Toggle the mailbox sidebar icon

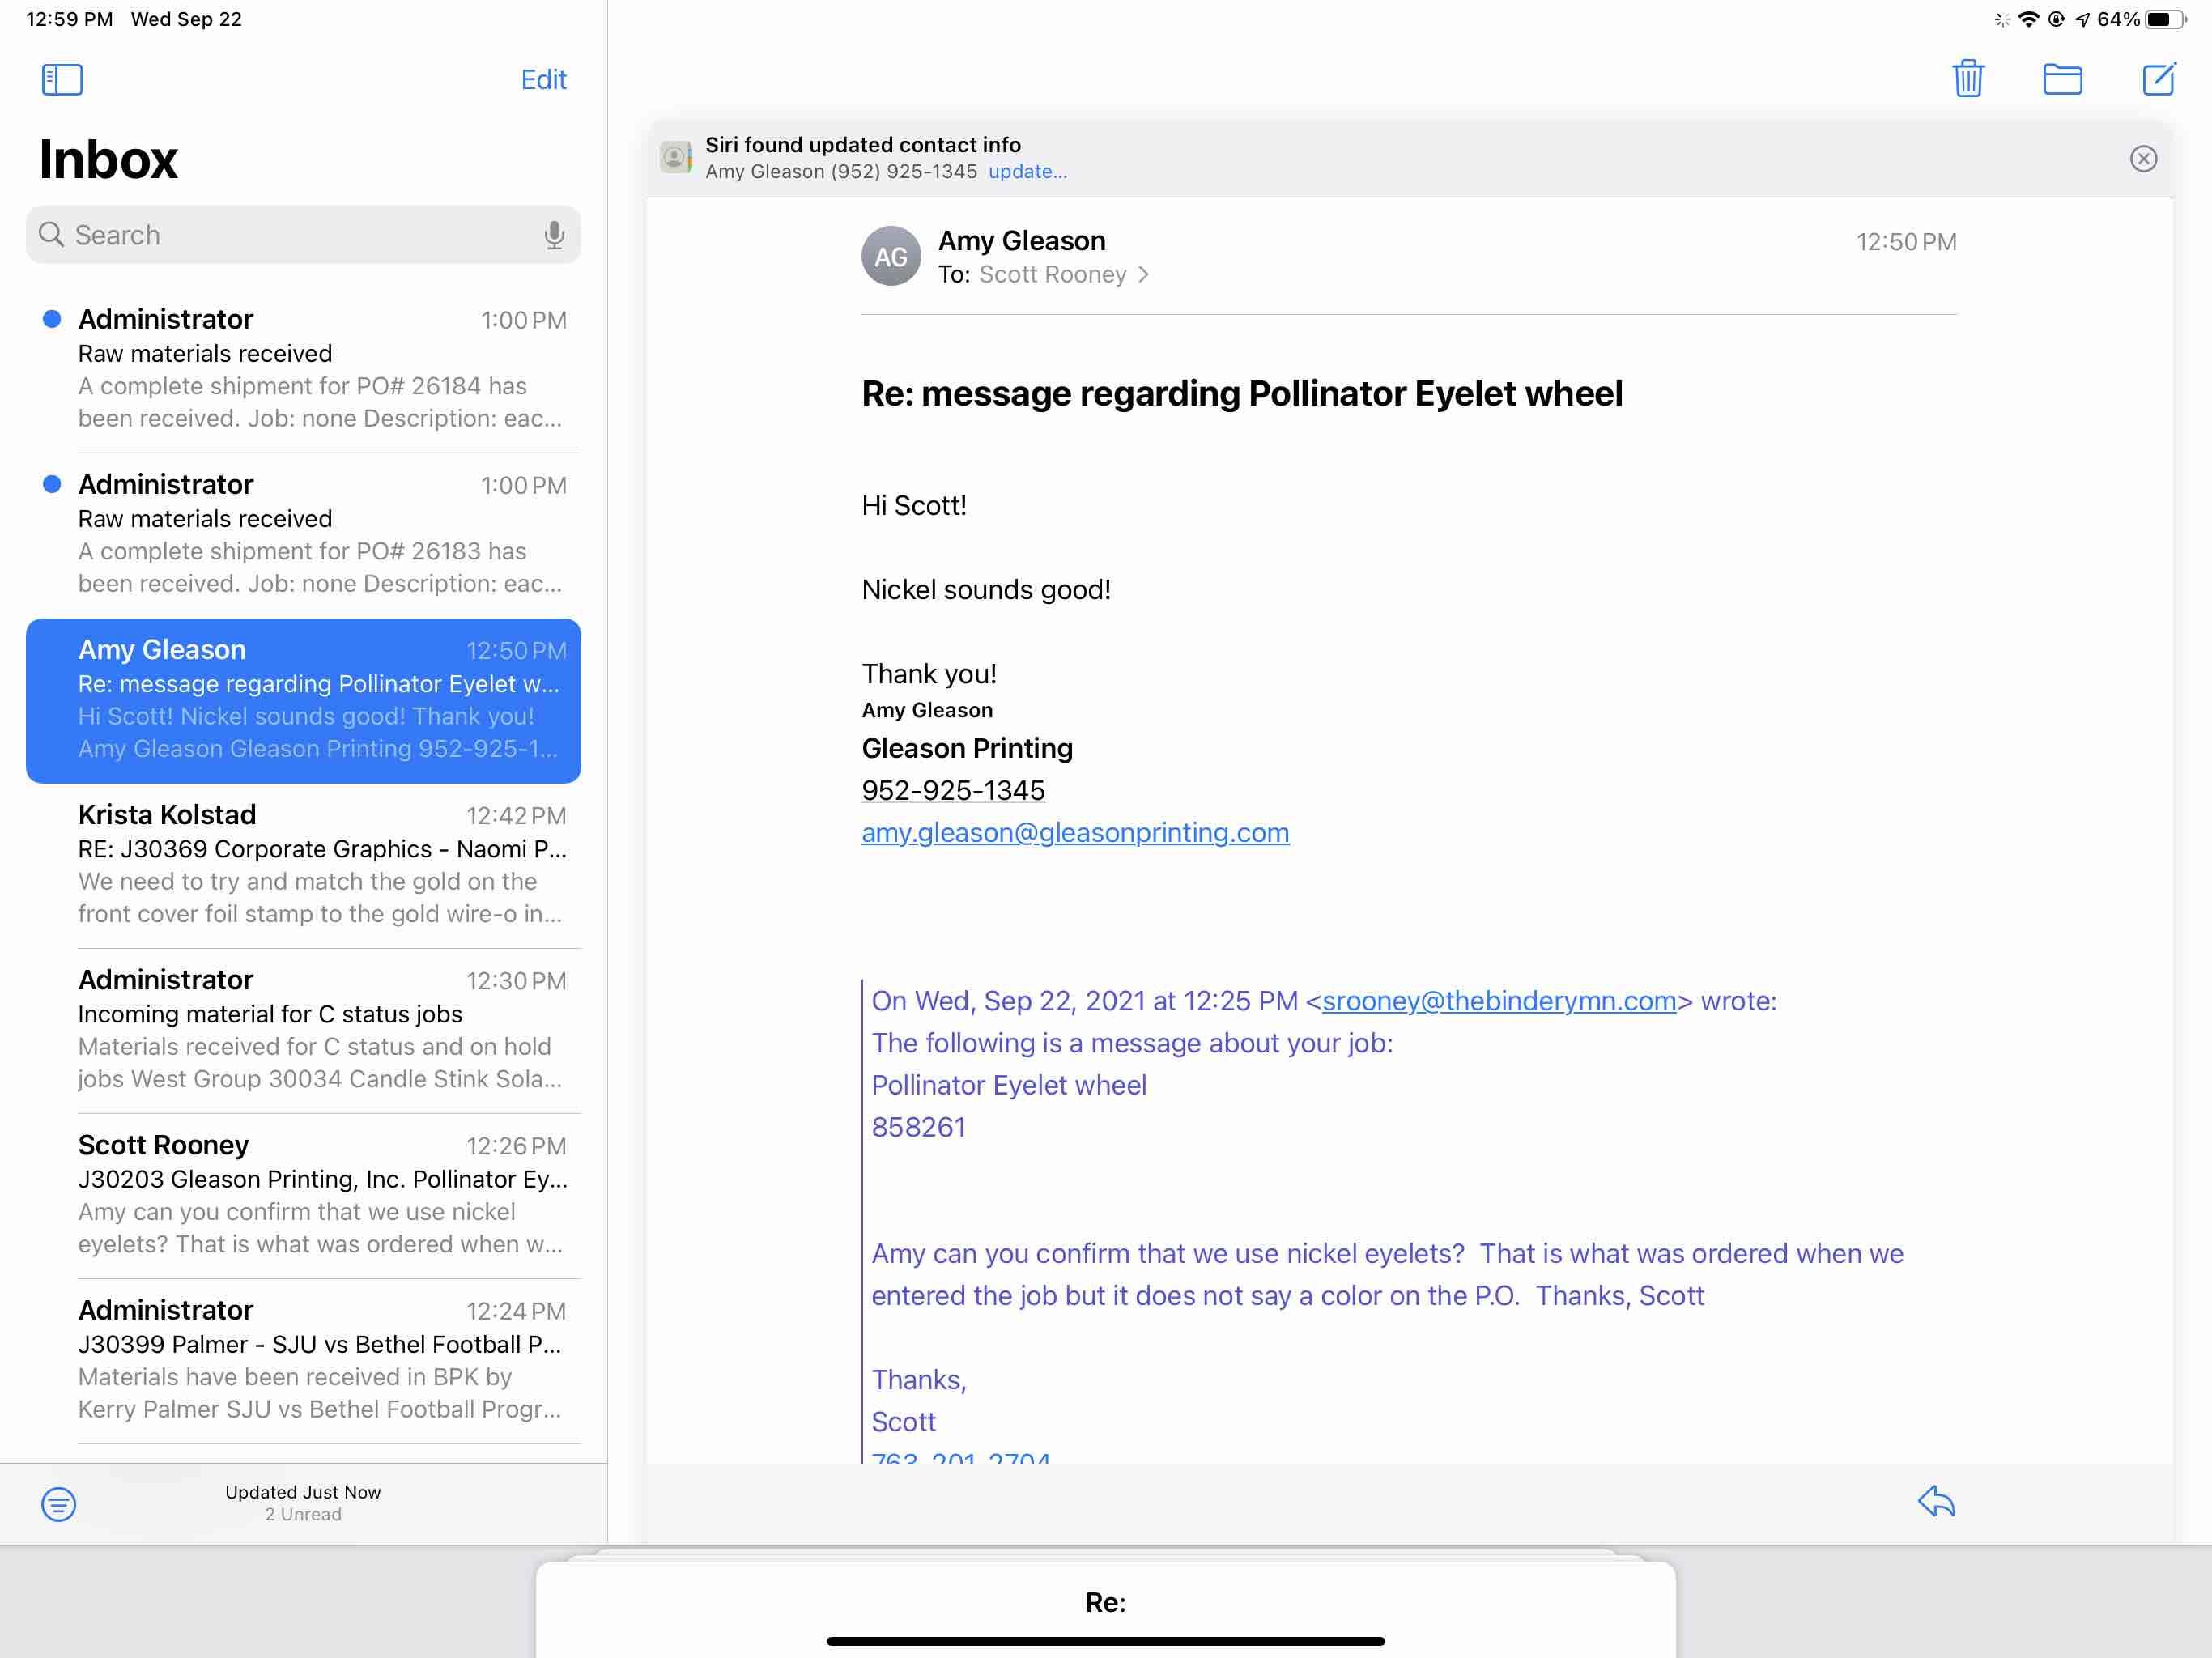[x=62, y=79]
